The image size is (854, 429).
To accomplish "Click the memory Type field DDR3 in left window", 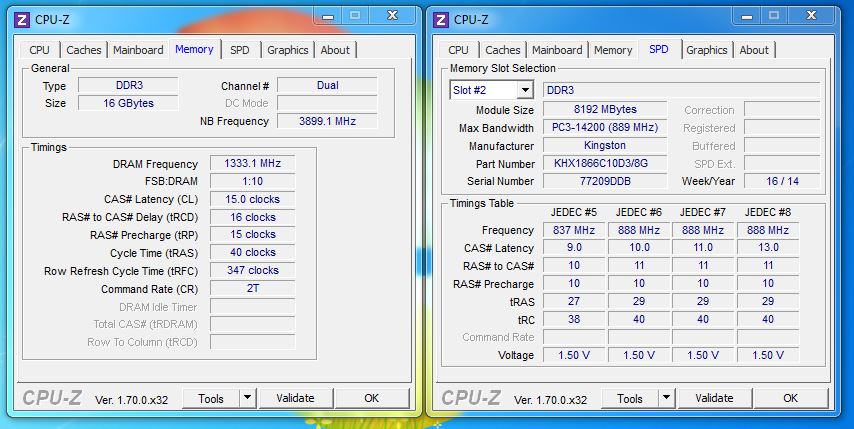I will (128, 85).
